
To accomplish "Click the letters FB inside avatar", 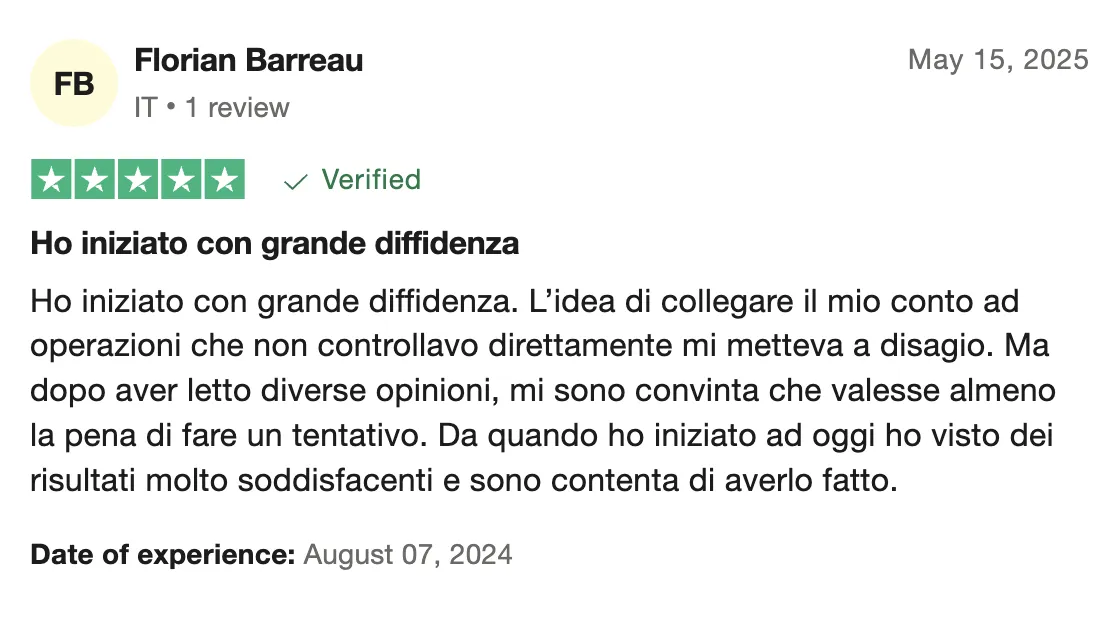I will [x=74, y=84].
